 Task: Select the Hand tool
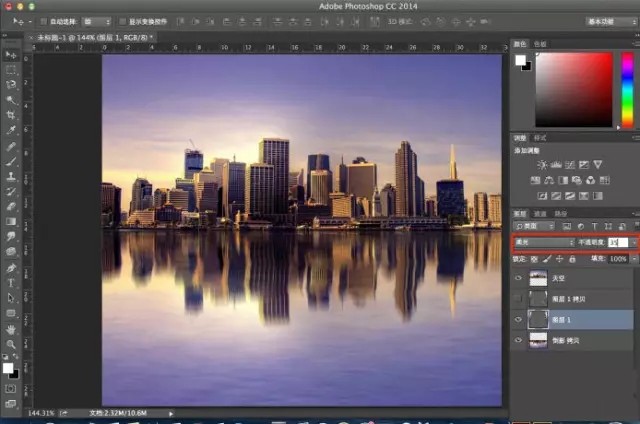point(11,328)
